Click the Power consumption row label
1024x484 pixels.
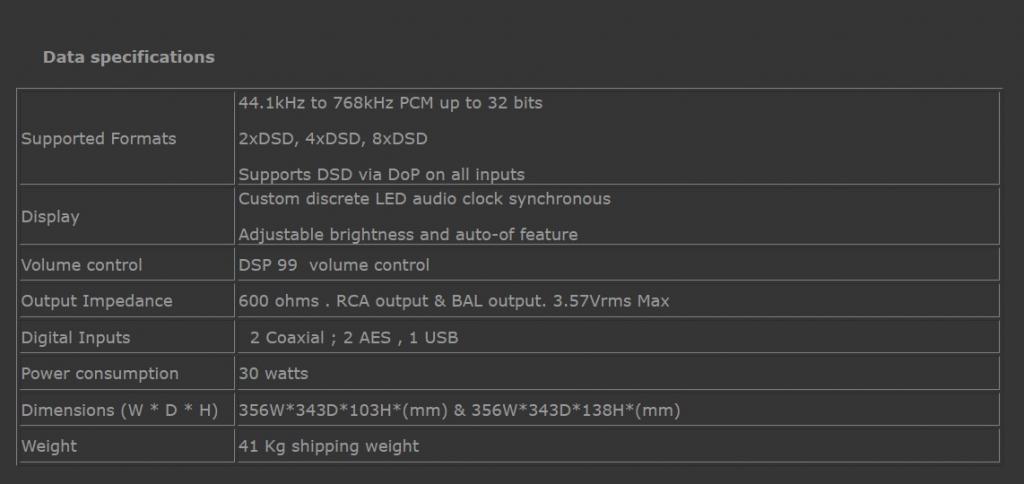coord(100,373)
